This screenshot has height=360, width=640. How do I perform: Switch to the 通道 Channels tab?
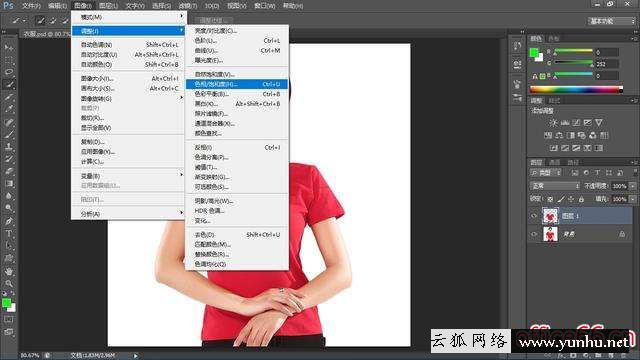click(x=554, y=162)
